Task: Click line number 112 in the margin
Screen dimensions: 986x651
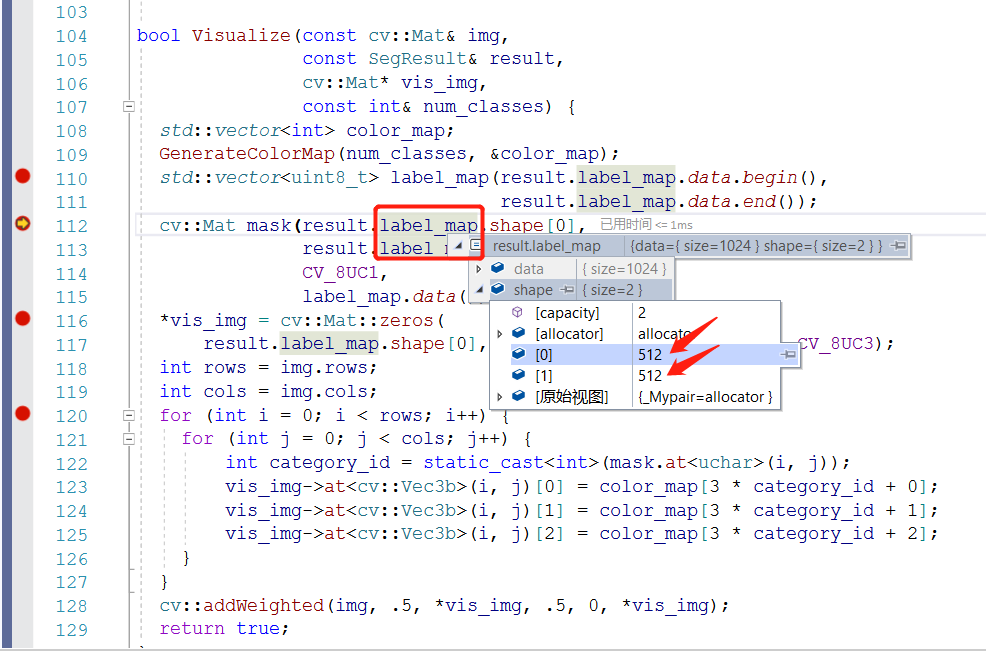Action: [71, 226]
